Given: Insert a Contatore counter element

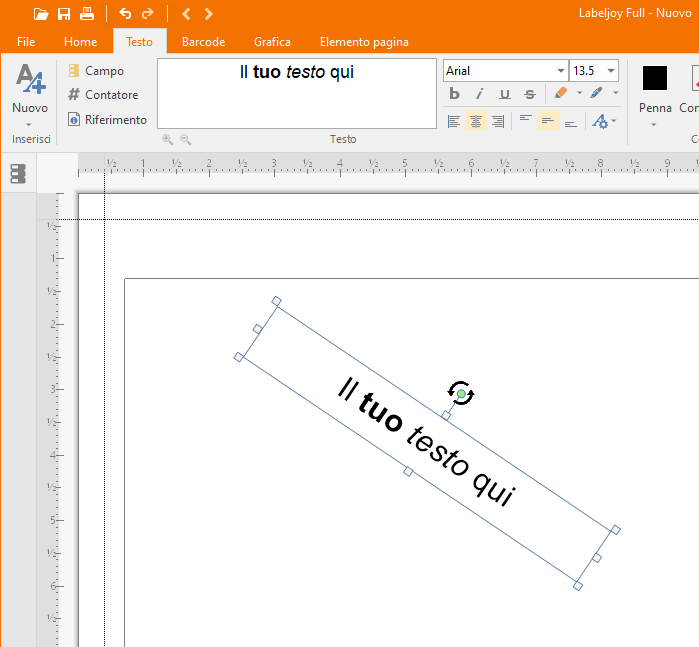Looking at the screenshot, I should pyautogui.click(x=103, y=95).
